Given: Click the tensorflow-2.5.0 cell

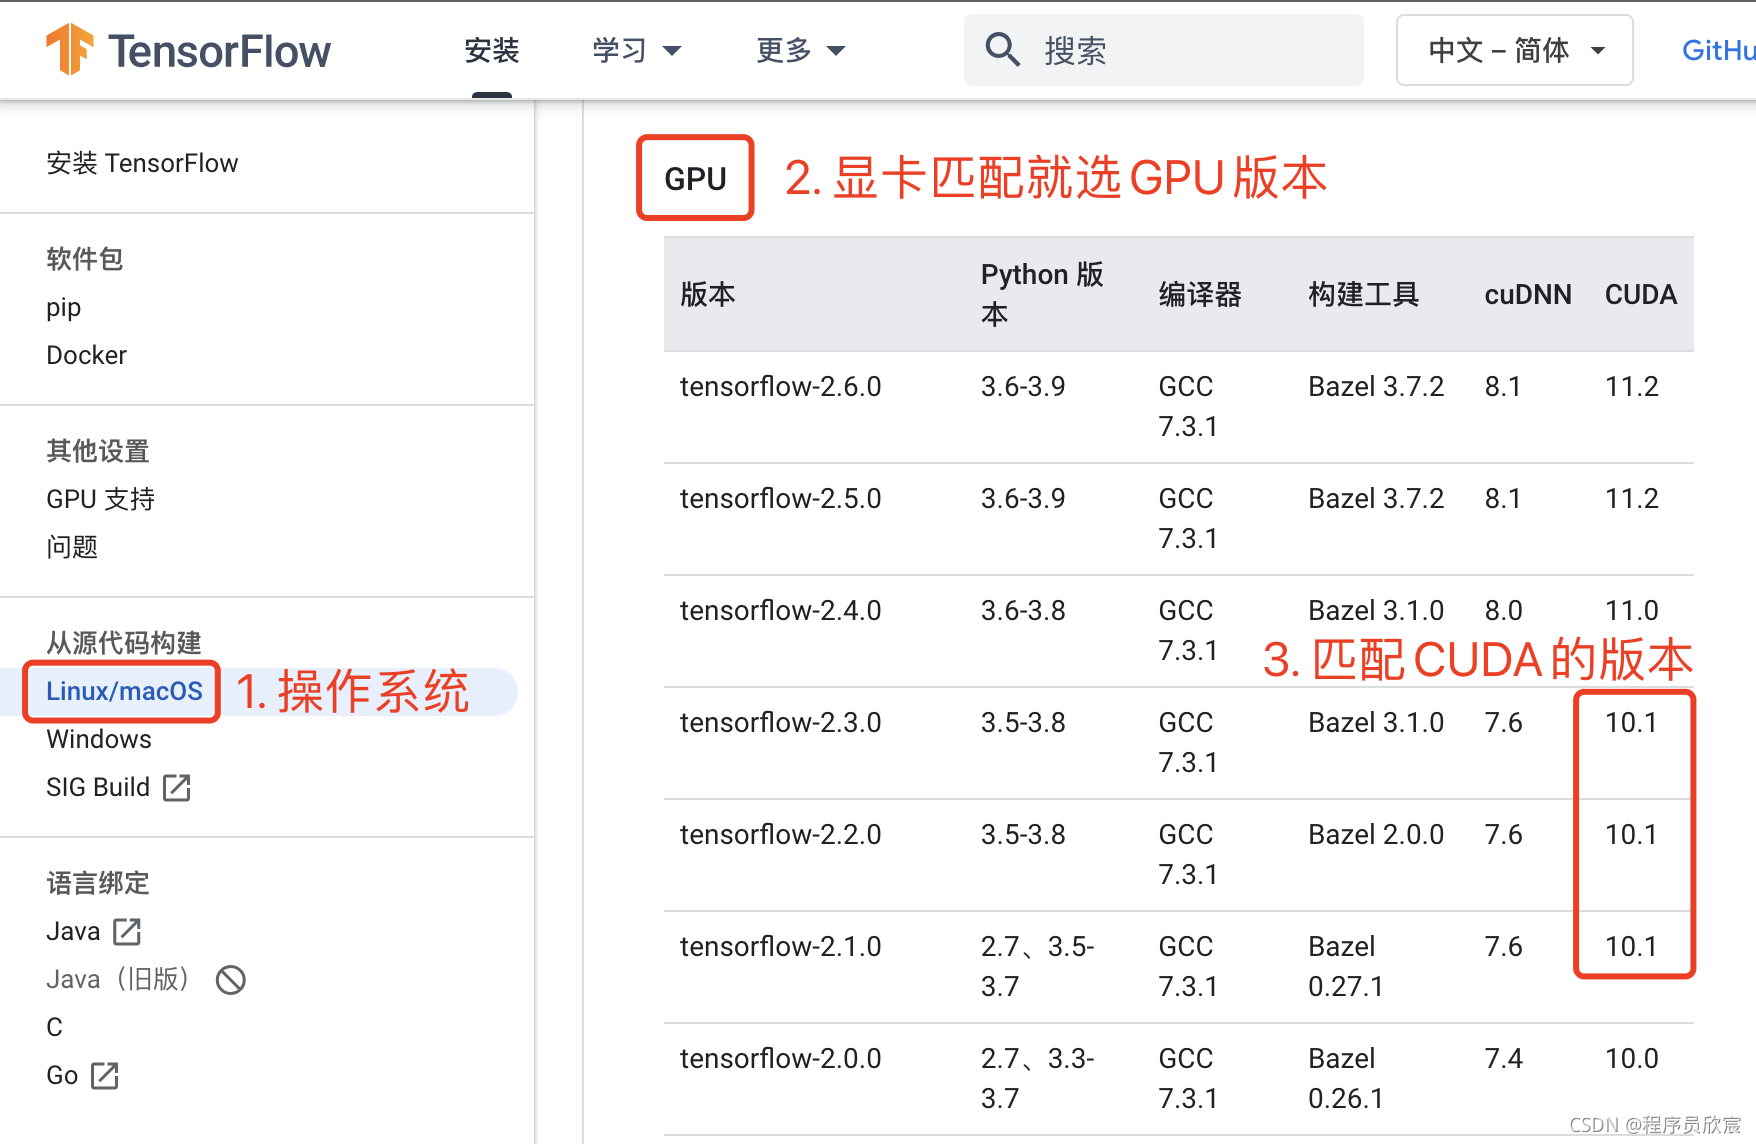Looking at the screenshot, I should (x=780, y=498).
